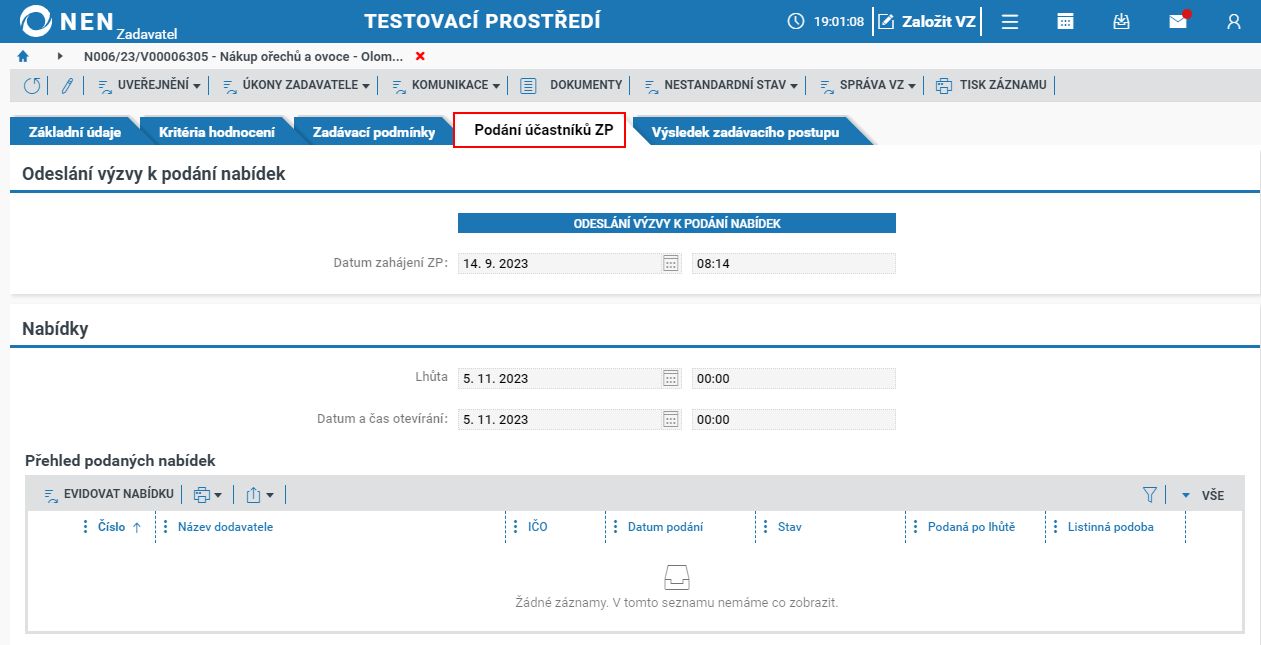Click the breadcrumb arrow next to home
1261x645 pixels.
click(60, 56)
